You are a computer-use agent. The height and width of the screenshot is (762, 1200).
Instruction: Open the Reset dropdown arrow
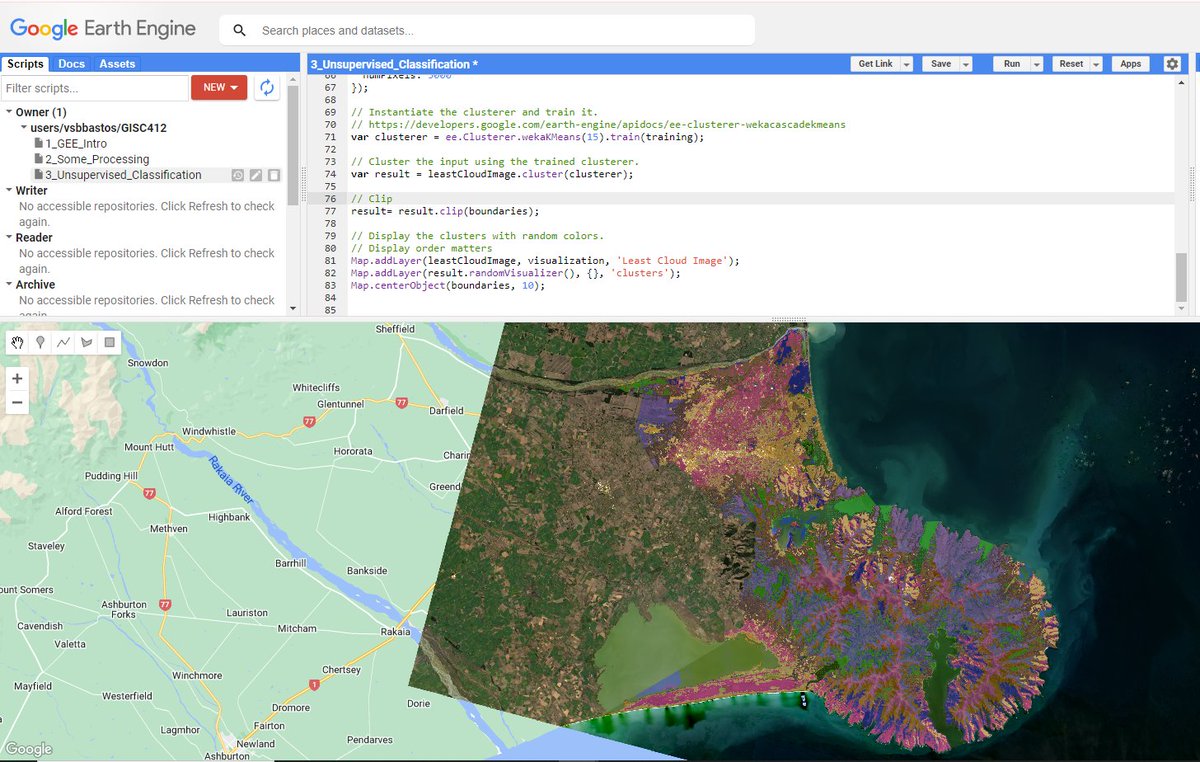tap(1096, 63)
